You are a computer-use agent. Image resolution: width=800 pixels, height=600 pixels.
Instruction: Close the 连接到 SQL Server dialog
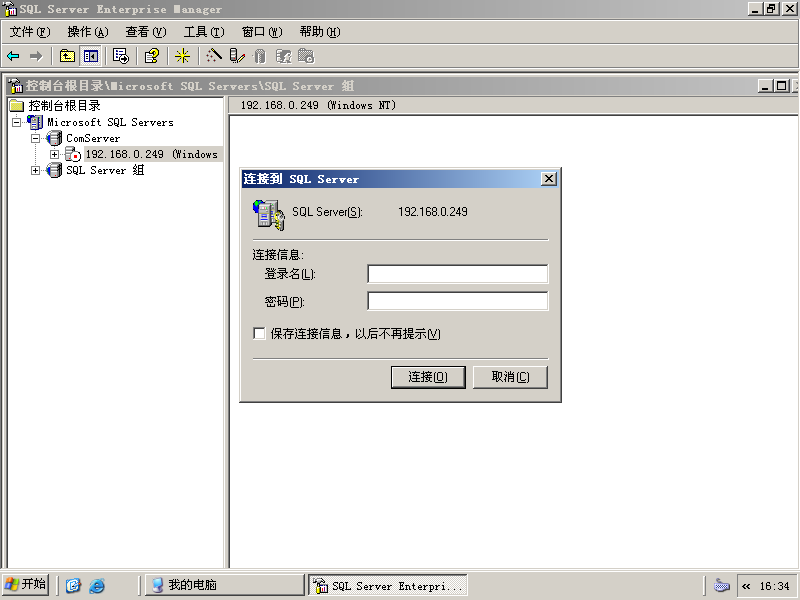(x=548, y=179)
